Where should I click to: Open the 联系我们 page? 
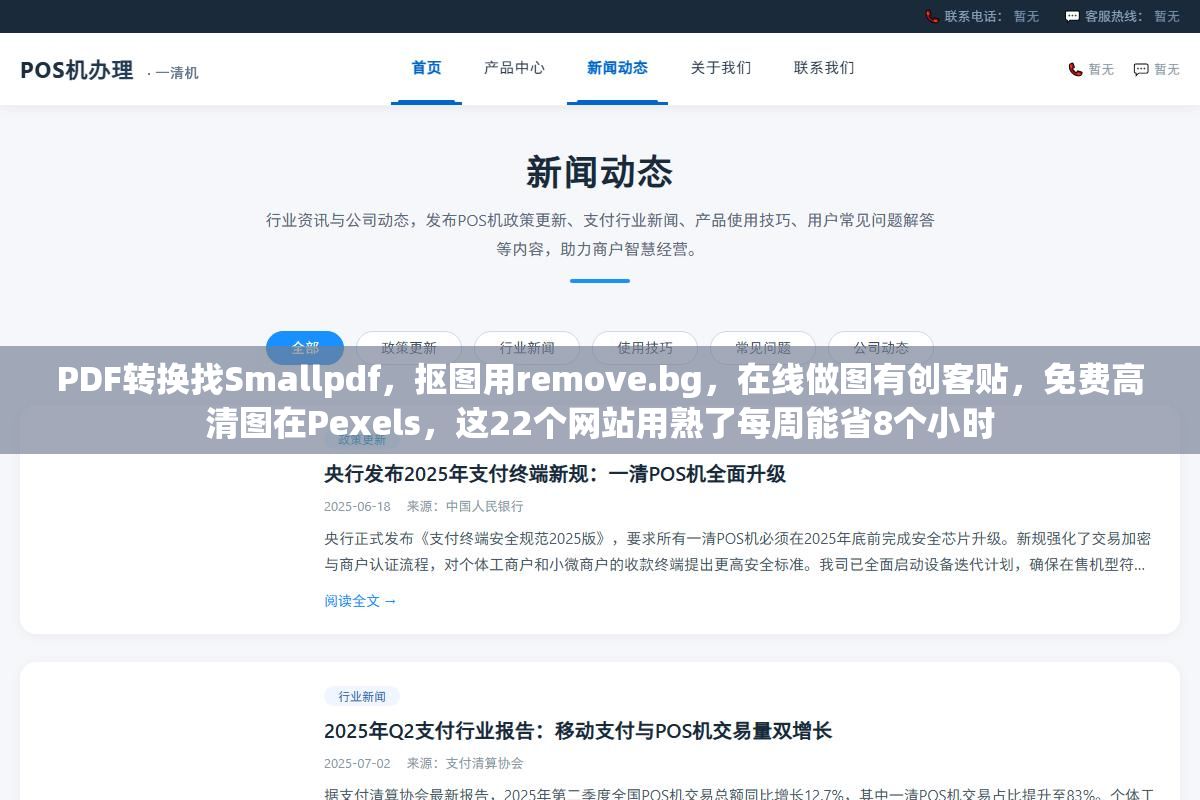pos(824,68)
